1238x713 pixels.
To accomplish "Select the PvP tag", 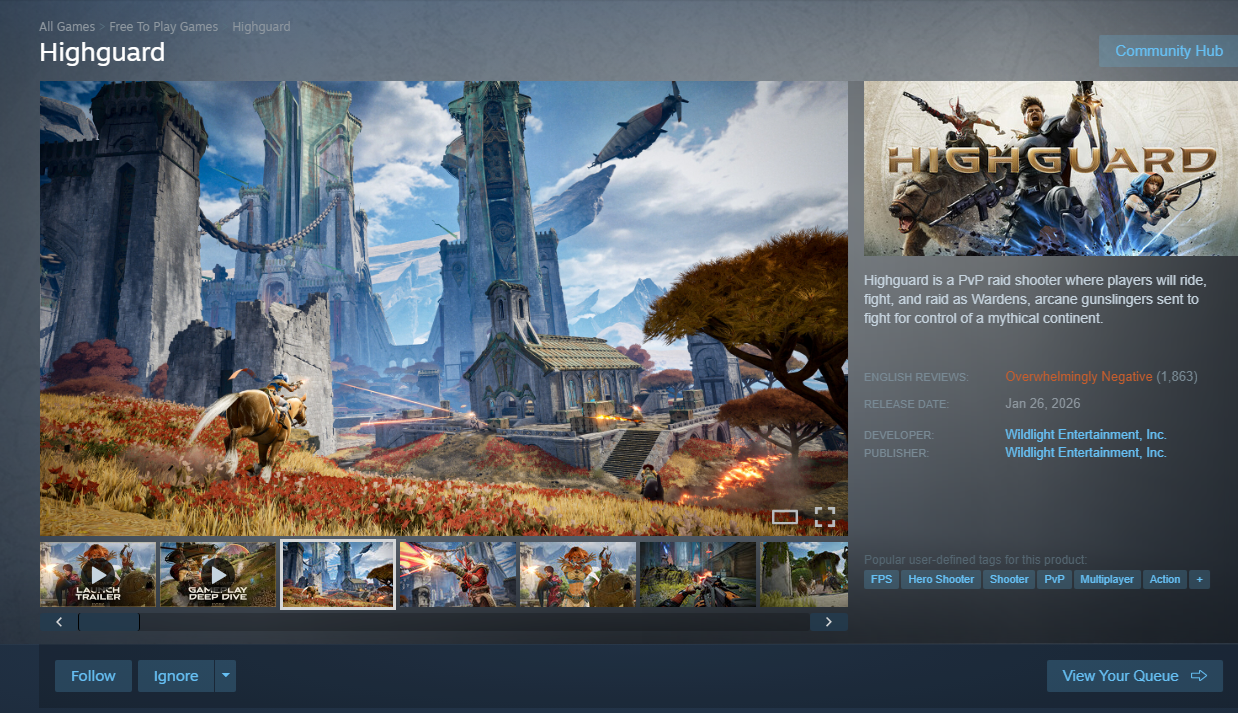I will tap(1054, 579).
